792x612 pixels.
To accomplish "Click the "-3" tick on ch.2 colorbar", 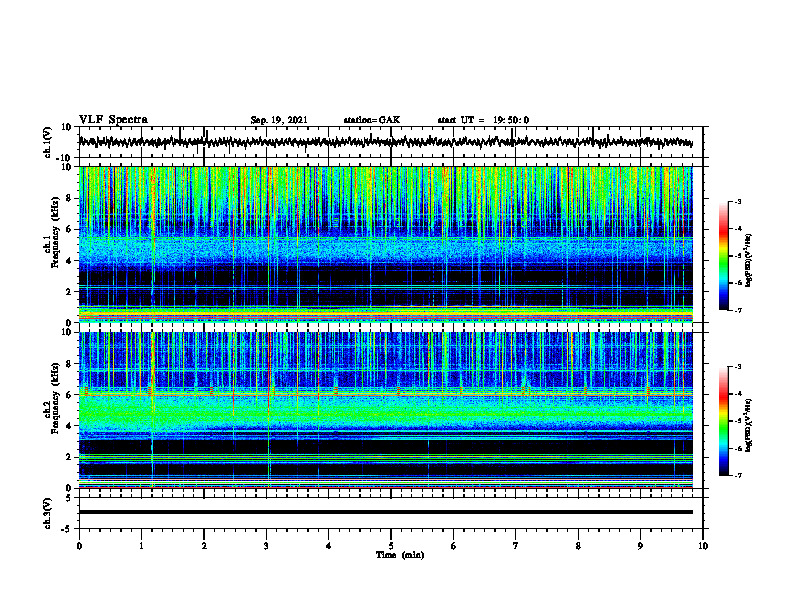I will (738, 367).
